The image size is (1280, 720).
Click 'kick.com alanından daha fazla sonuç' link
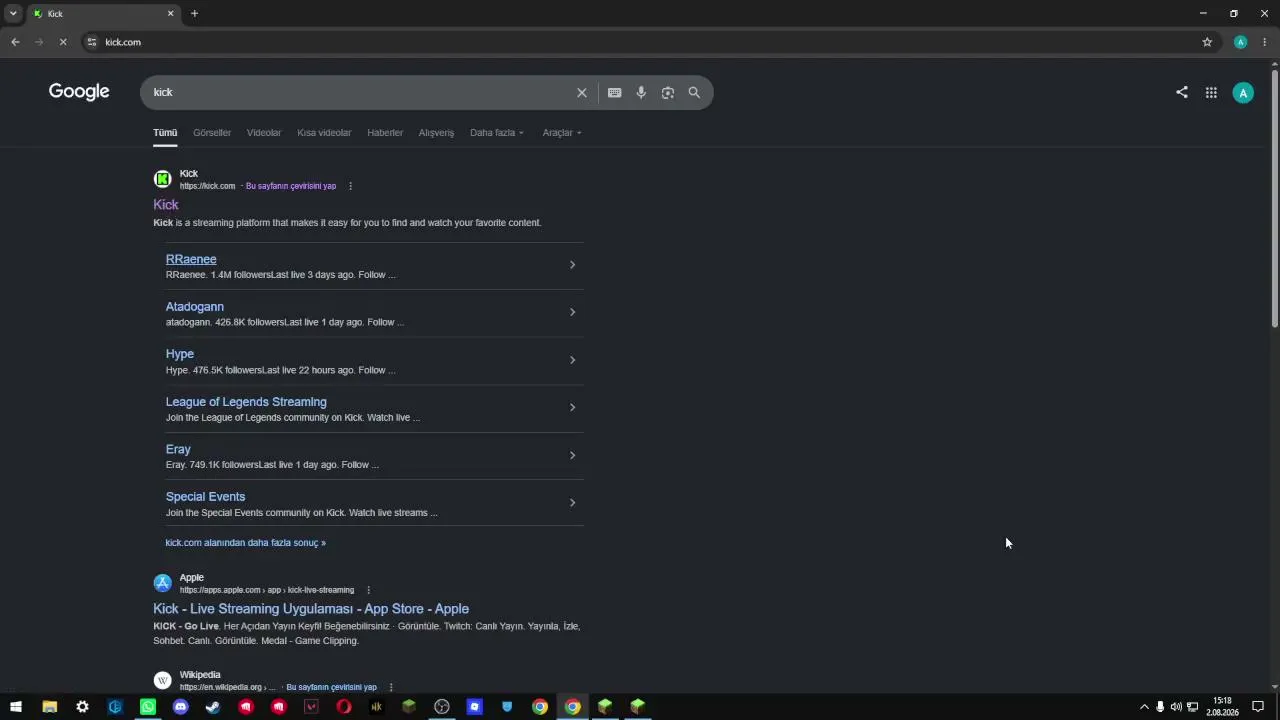click(246, 543)
